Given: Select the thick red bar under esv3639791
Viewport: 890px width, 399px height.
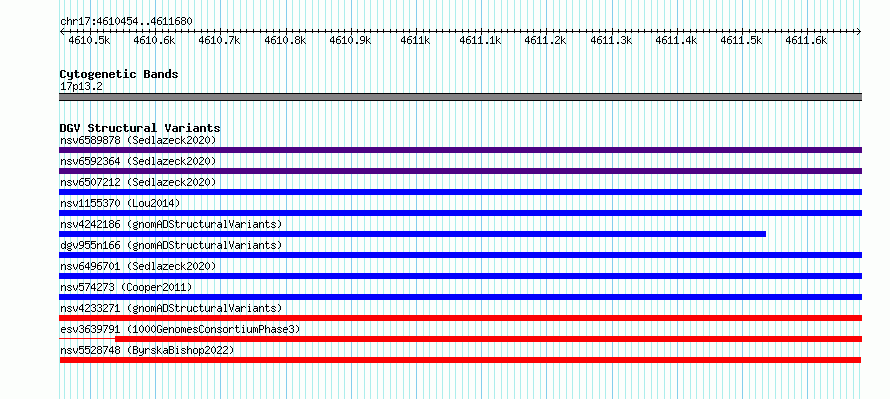Looking at the screenshot, I should coord(488,339).
